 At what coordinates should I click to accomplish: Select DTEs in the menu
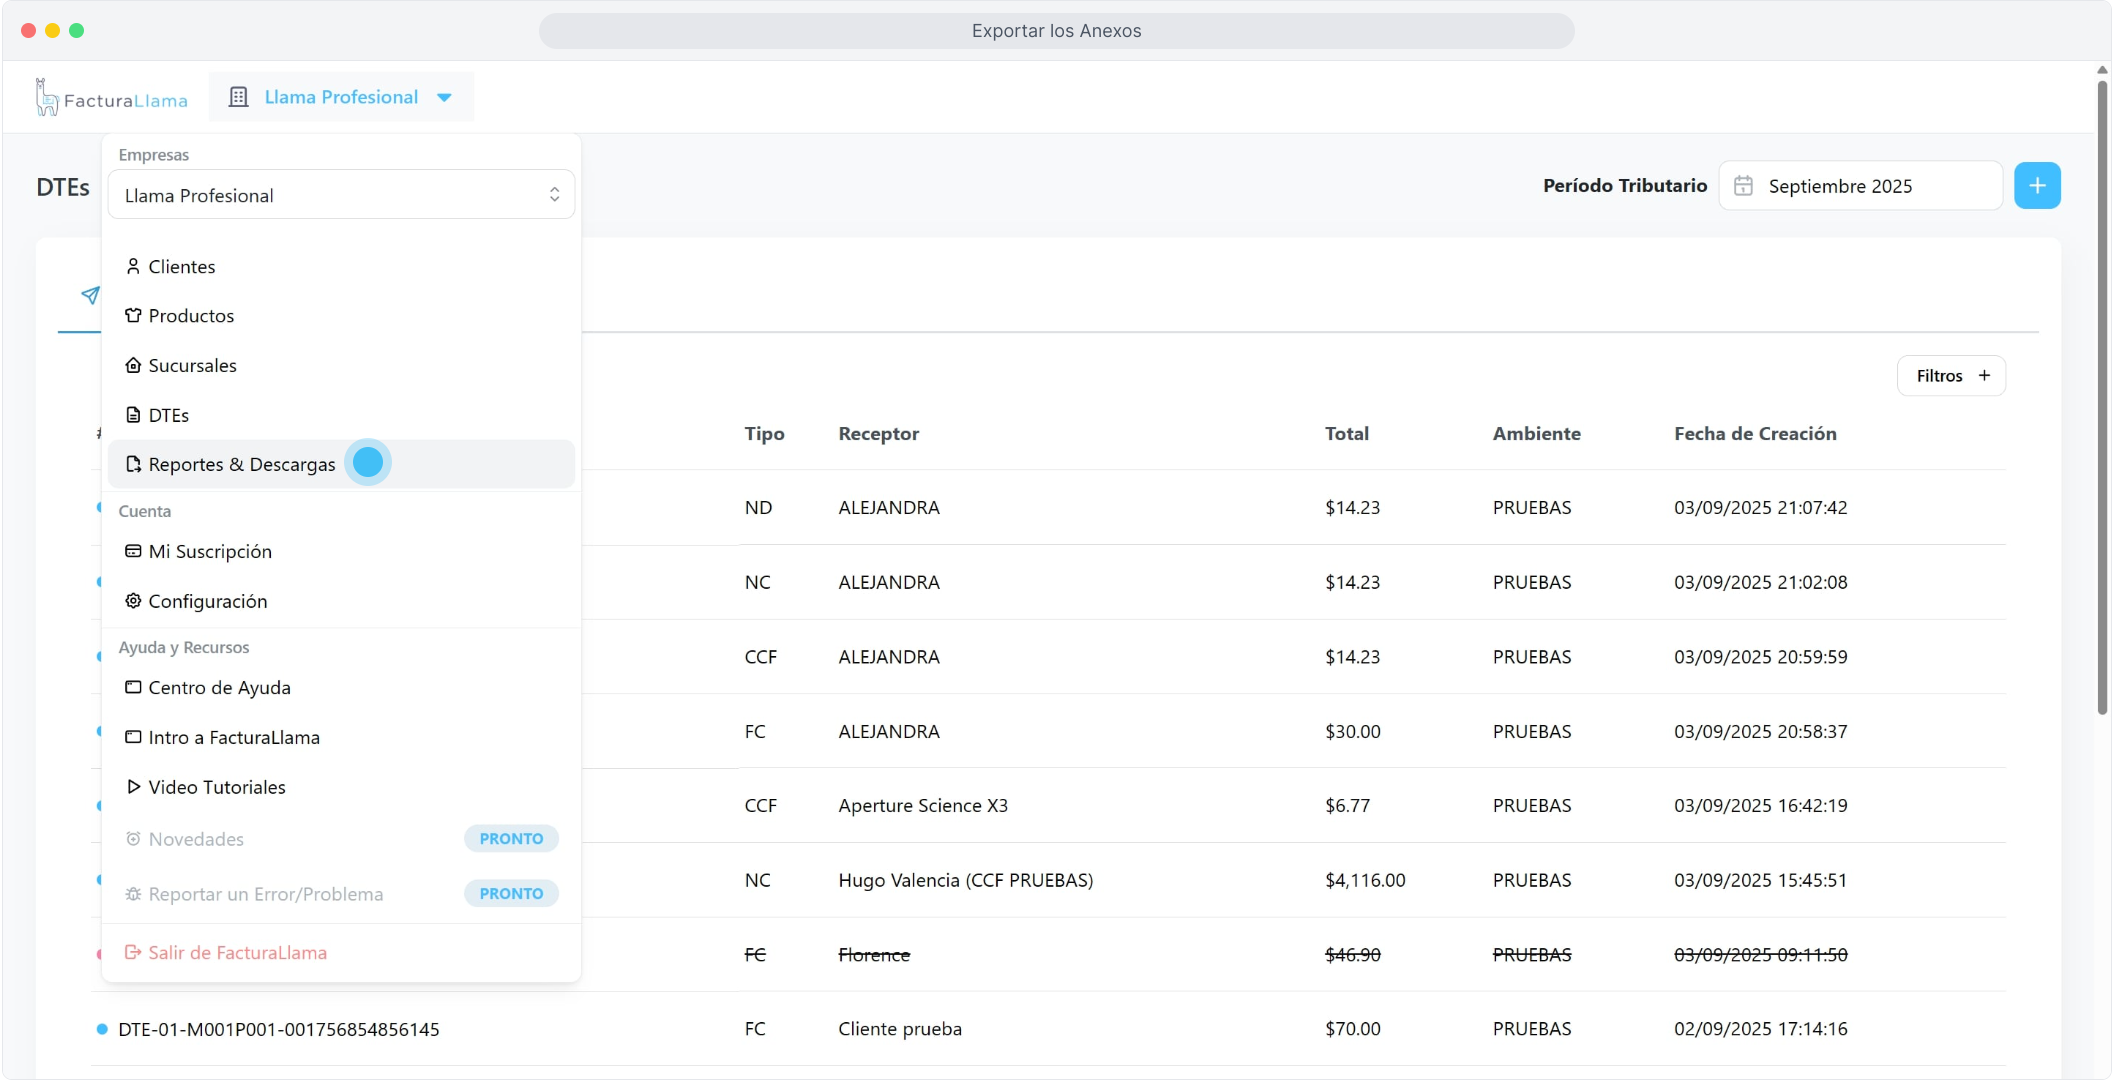click(x=168, y=415)
